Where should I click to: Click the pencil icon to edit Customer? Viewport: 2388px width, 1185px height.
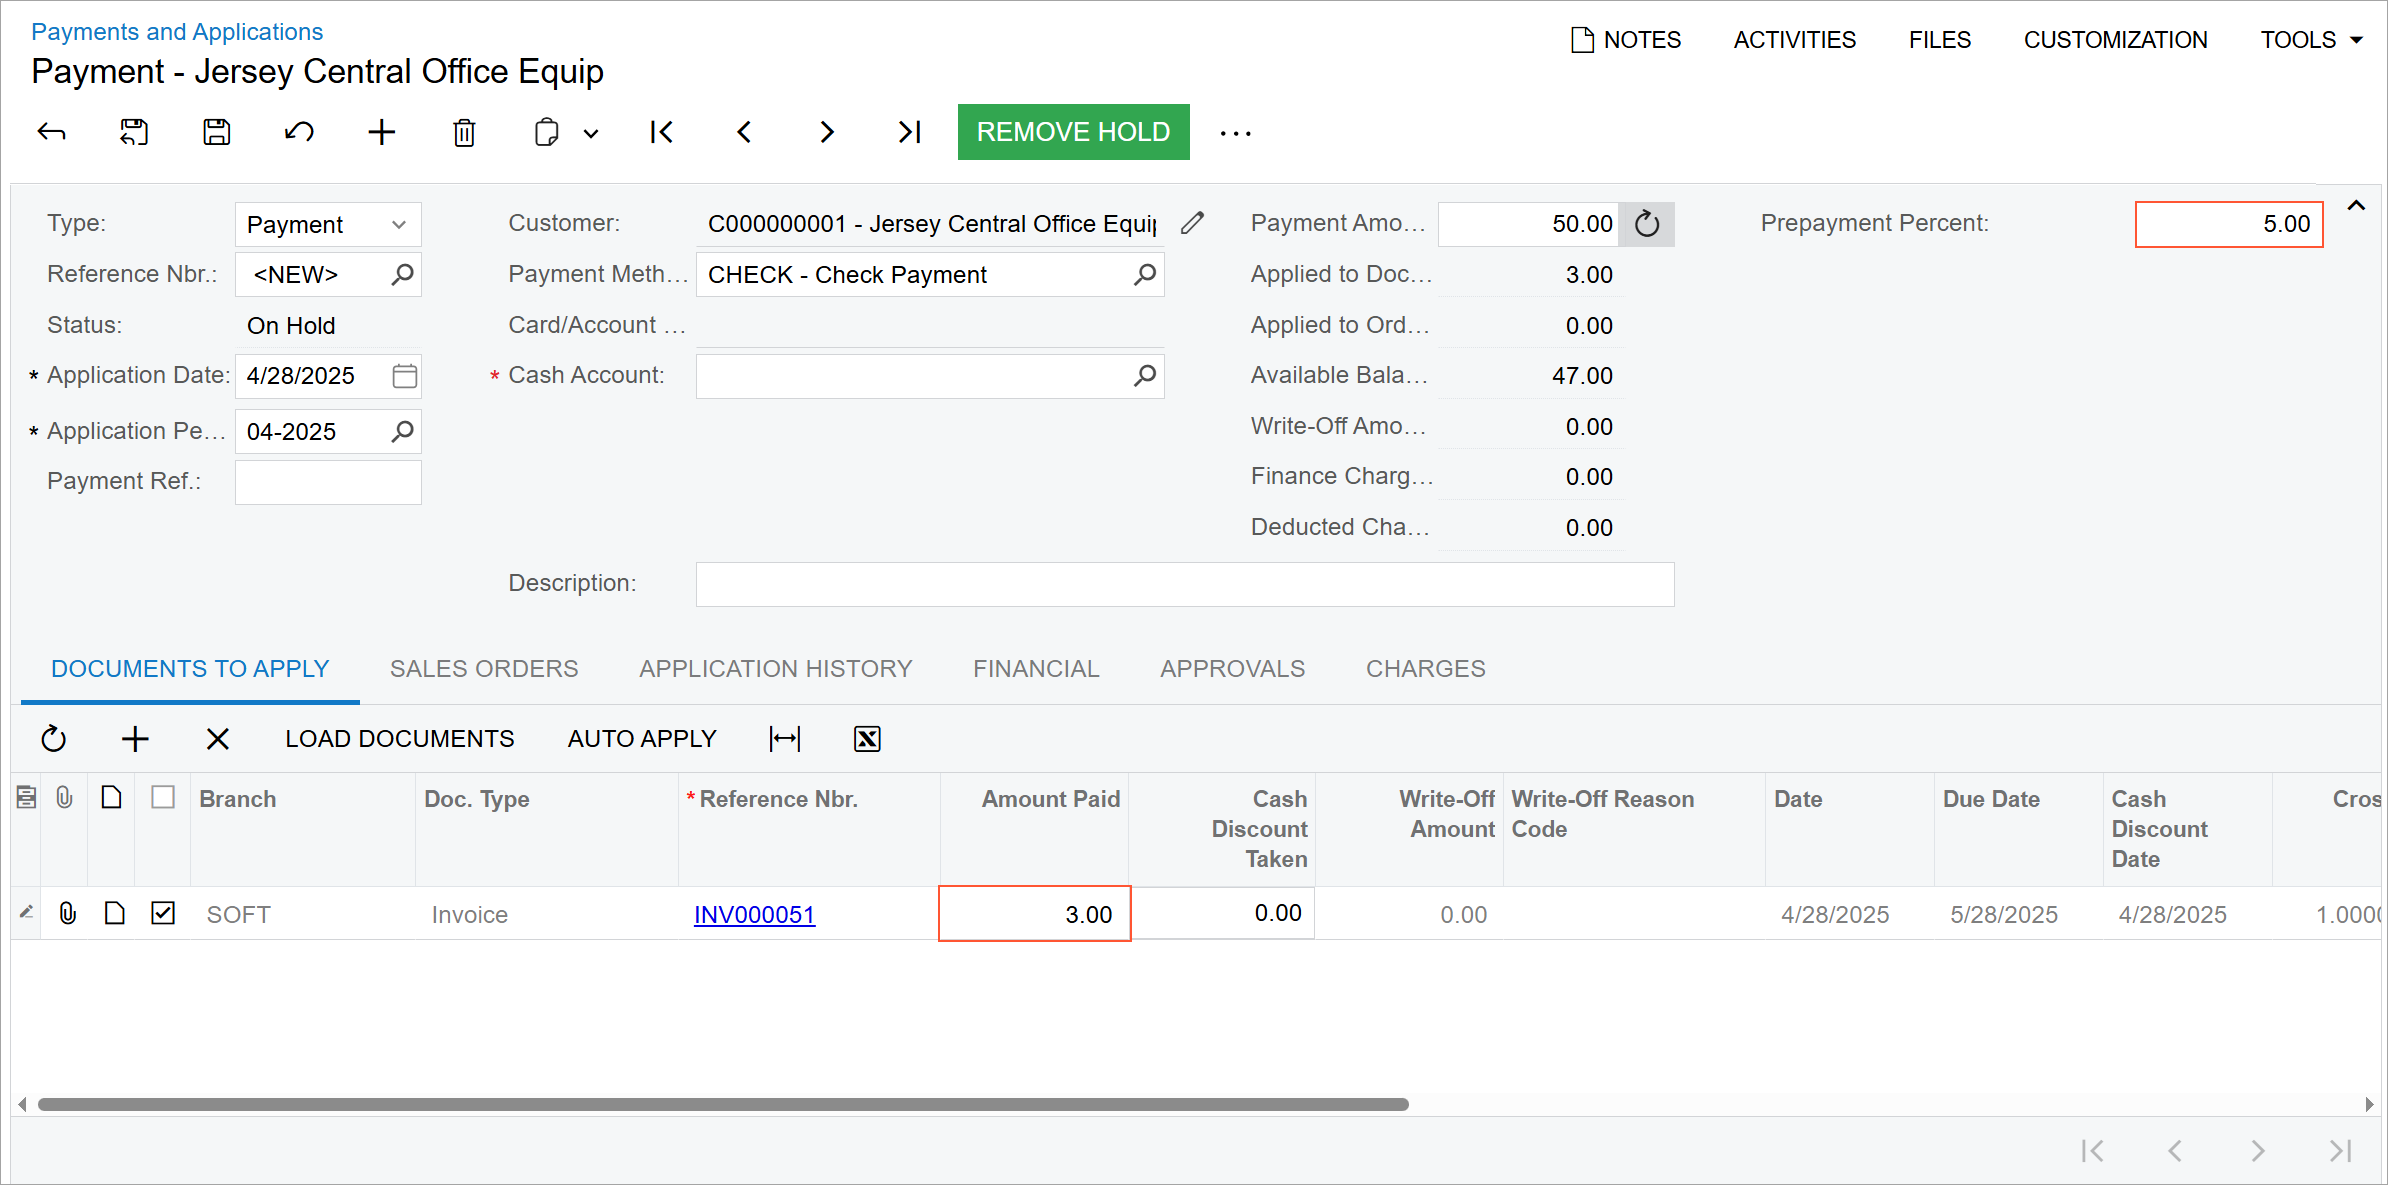click(1192, 224)
